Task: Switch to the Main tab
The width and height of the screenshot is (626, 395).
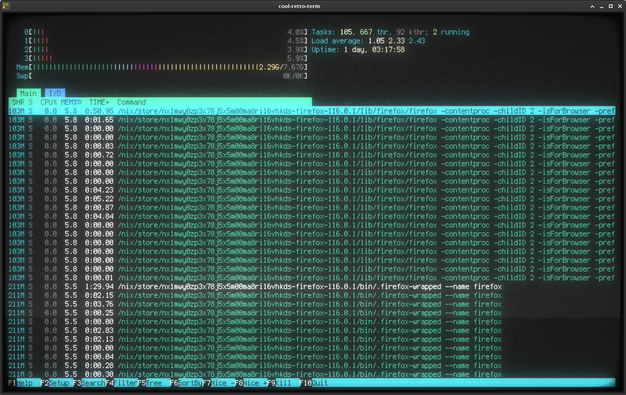Action: (28, 93)
